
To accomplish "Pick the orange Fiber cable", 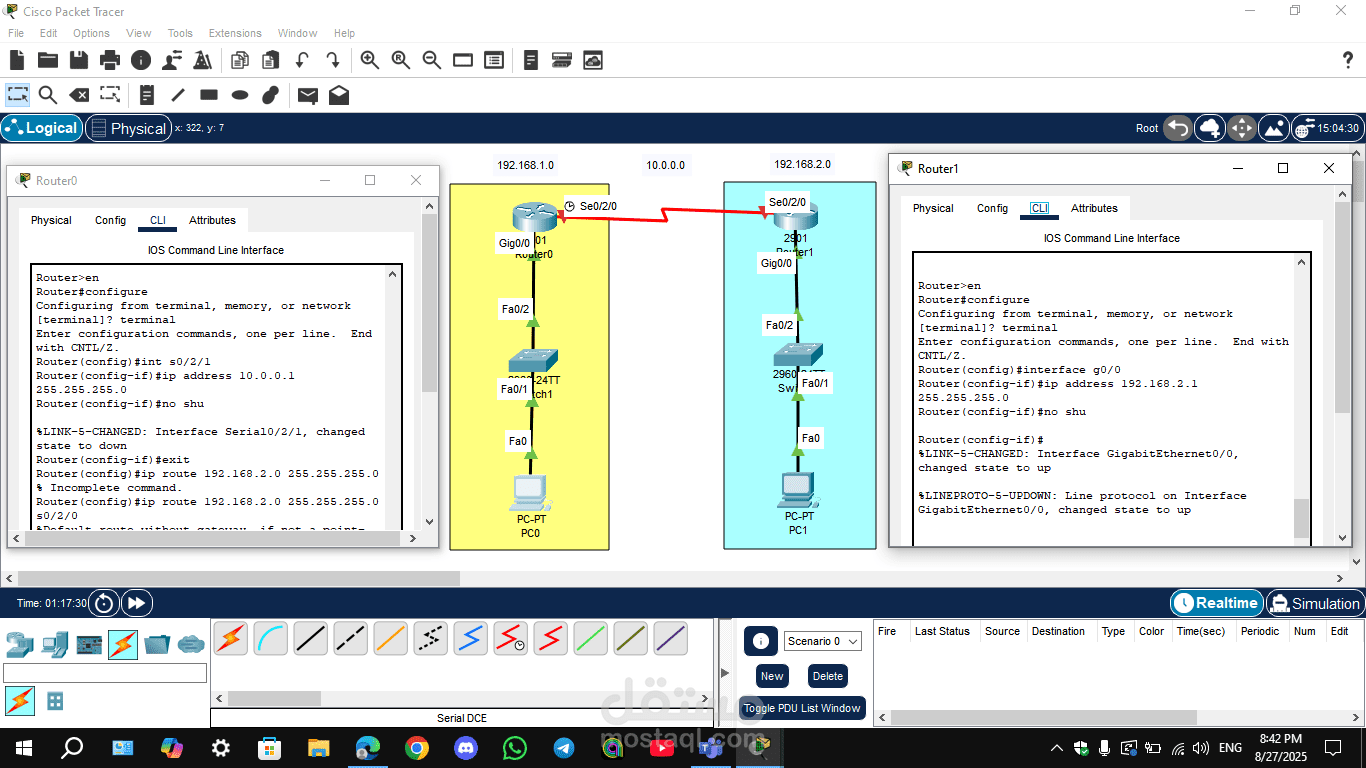I will pyautogui.click(x=390, y=638).
